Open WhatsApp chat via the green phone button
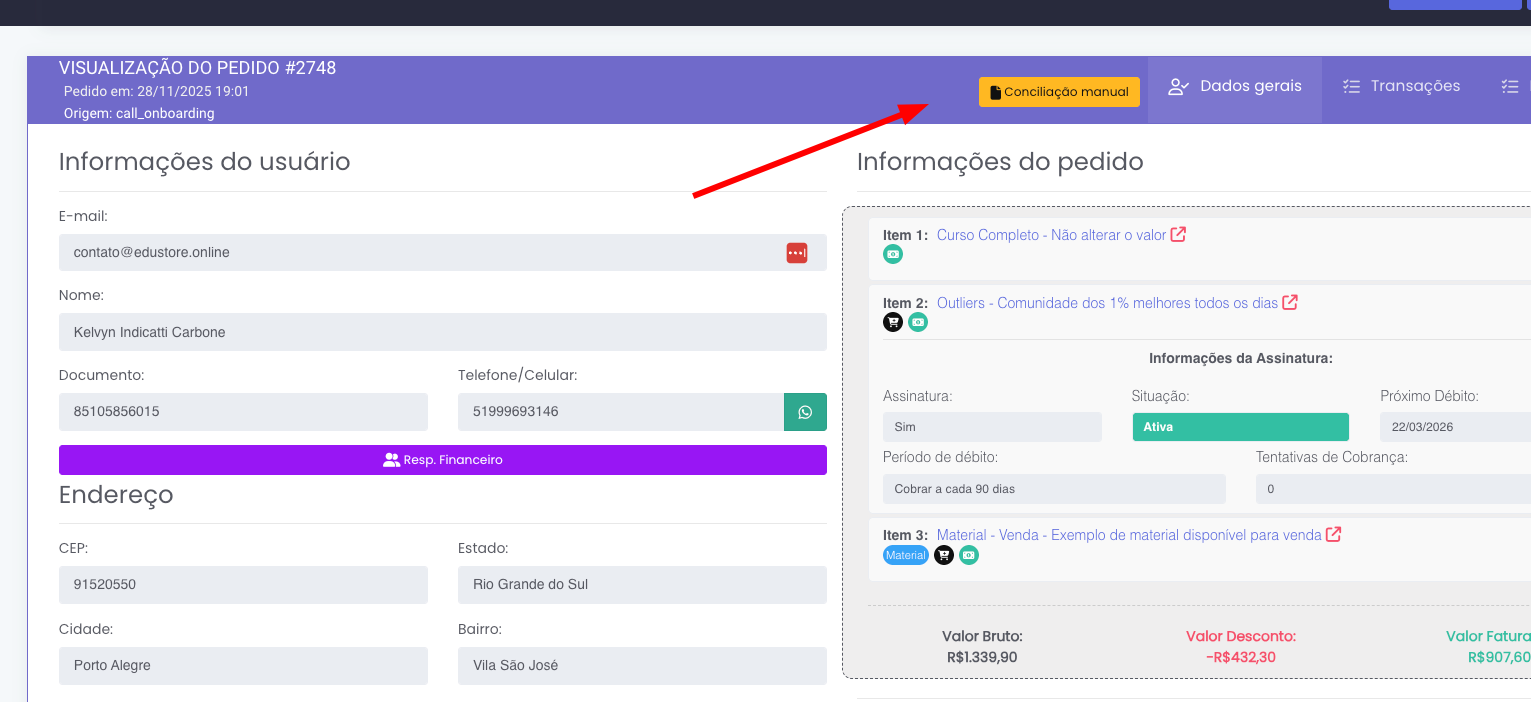1531x702 pixels. tap(805, 412)
